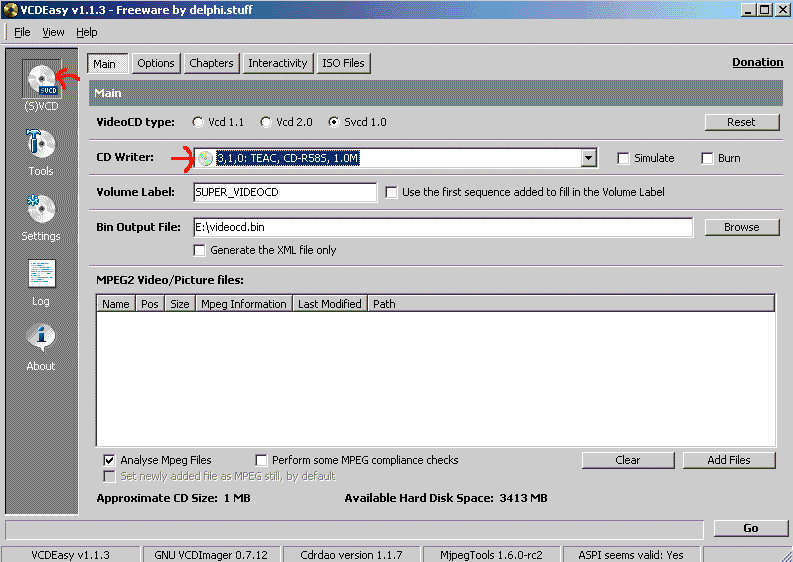The image size is (793, 562).
Task: Click the ASPI seems valid: Yes entry
Action: click(631, 555)
